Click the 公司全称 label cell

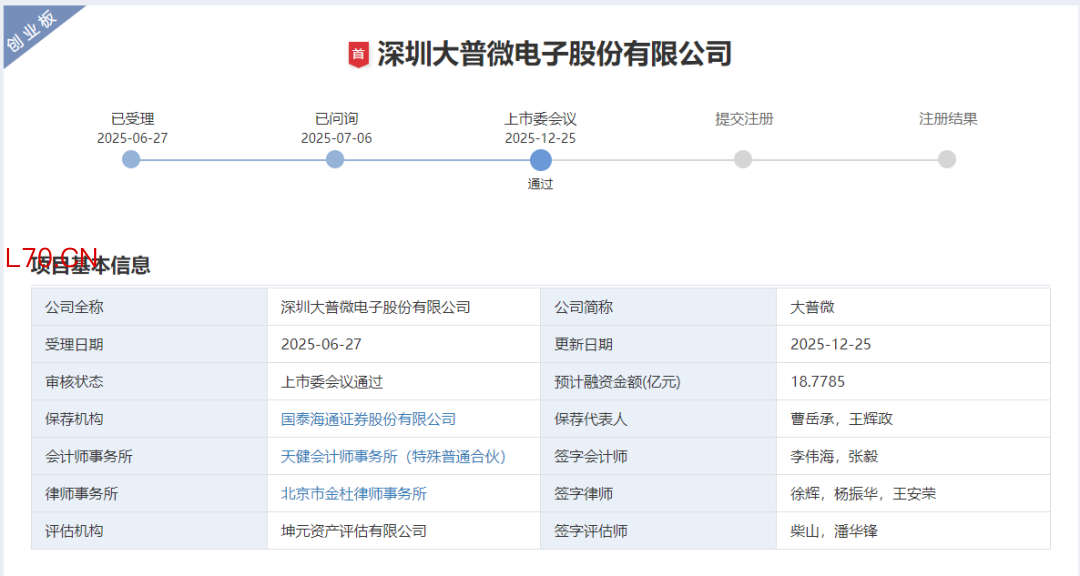[149, 307]
